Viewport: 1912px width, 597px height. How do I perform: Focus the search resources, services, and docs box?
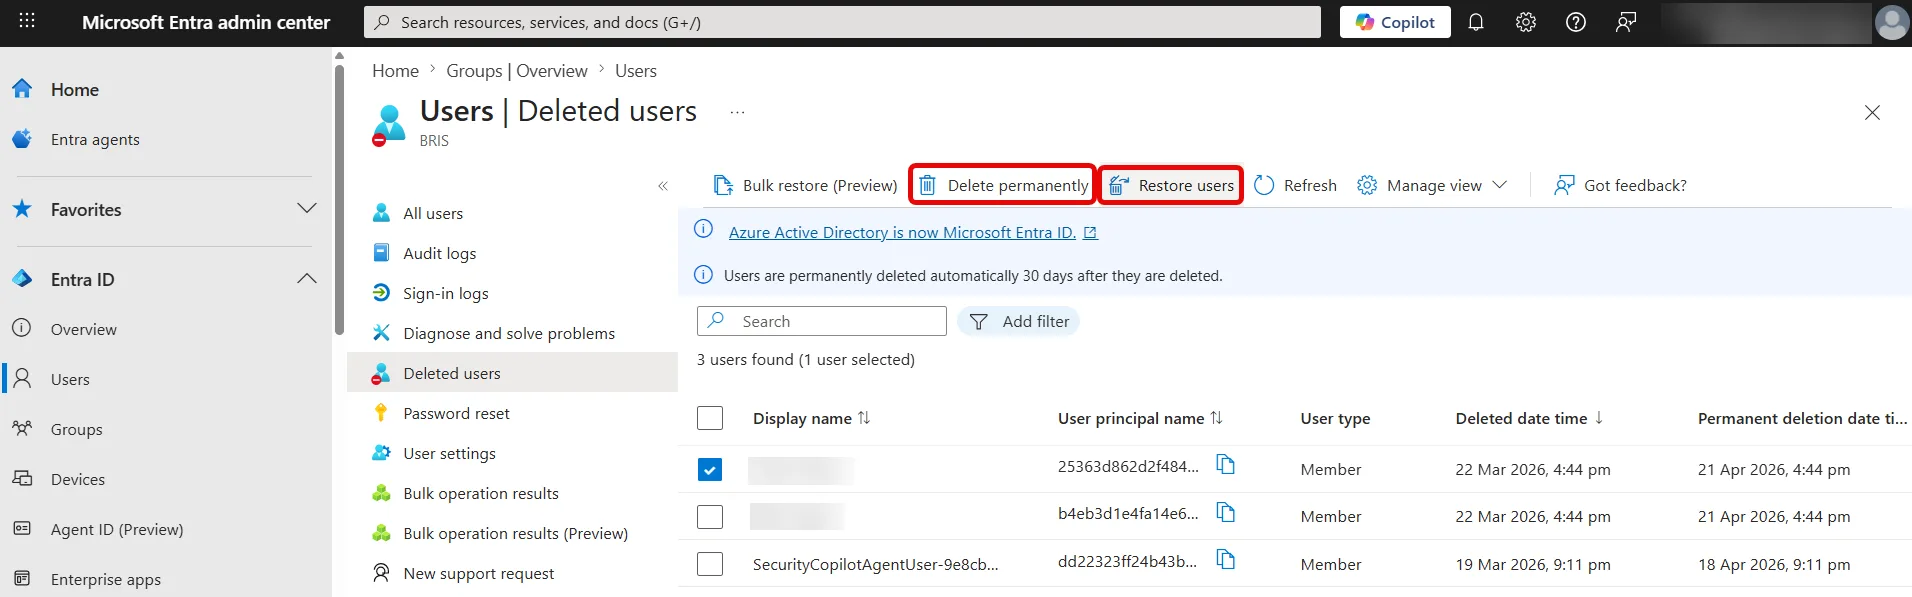[842, 22]
